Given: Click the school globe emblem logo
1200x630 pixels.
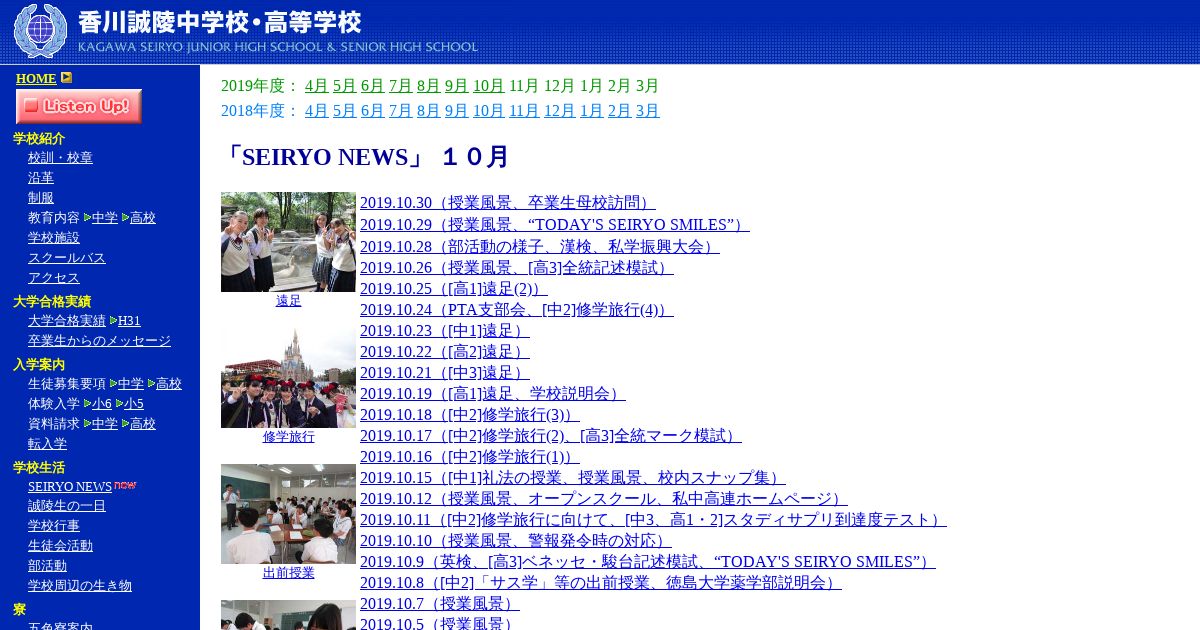Looking at the screenshot, I should coord(39,31).
